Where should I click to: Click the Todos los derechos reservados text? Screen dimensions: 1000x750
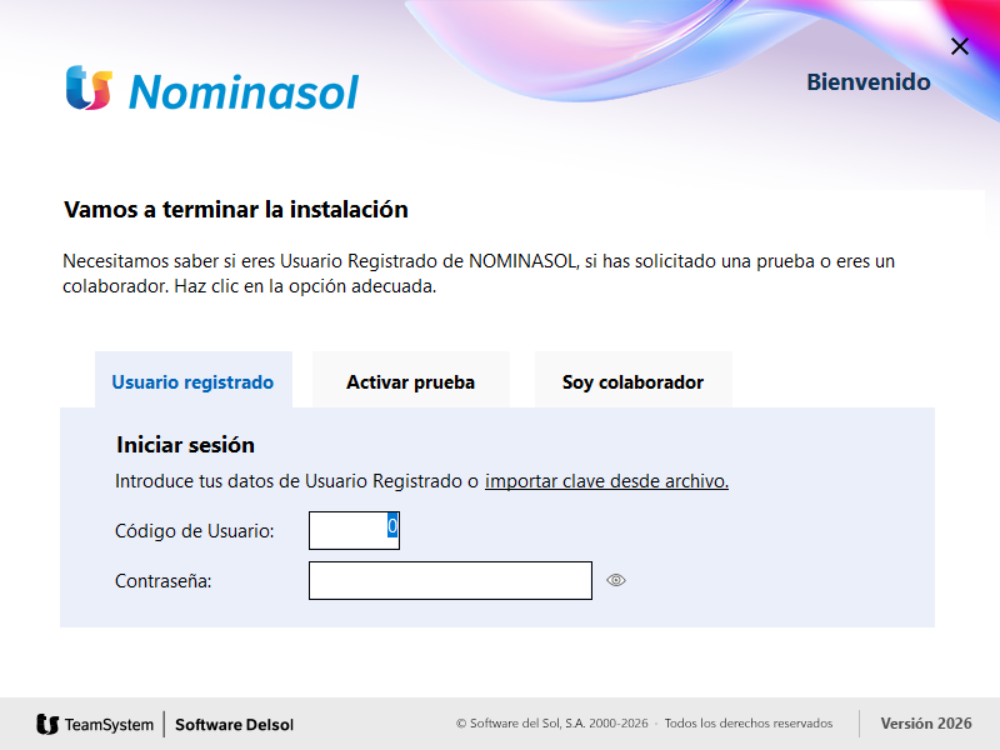(x=749, y=723)
